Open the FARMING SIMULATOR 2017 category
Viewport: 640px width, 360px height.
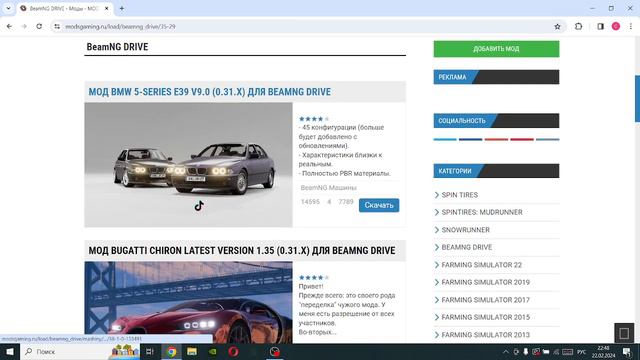(x=486, y=300)
